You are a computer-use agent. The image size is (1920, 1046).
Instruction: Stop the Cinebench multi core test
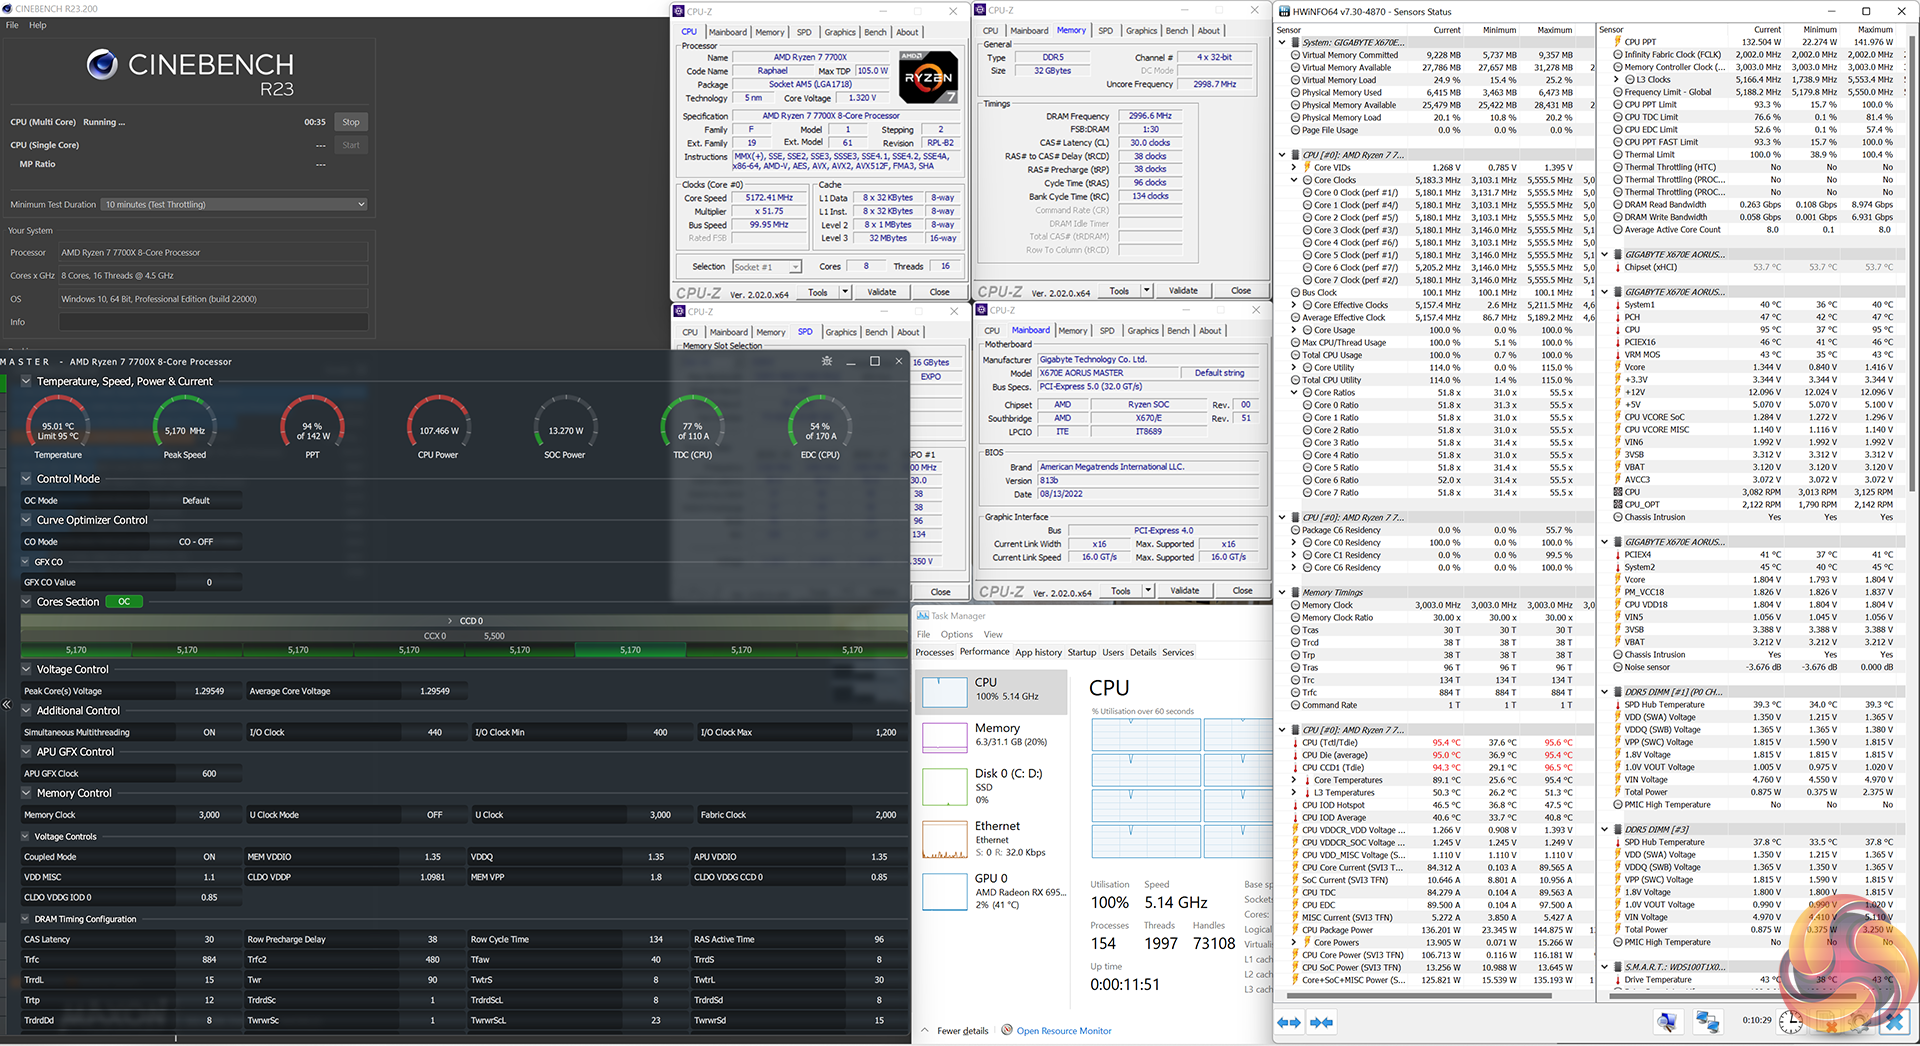click(x=351, y=122)
